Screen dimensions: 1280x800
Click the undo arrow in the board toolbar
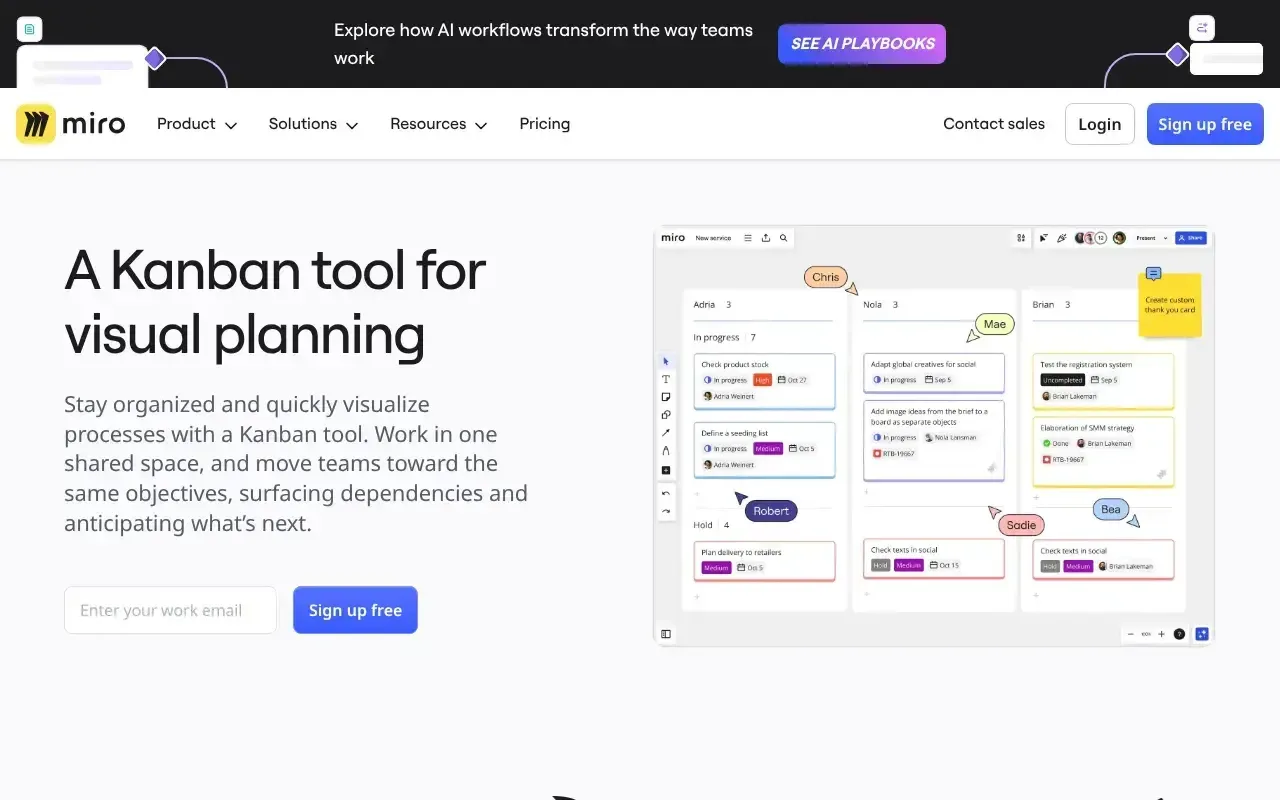pyautogui.click(x=666, y=493)
